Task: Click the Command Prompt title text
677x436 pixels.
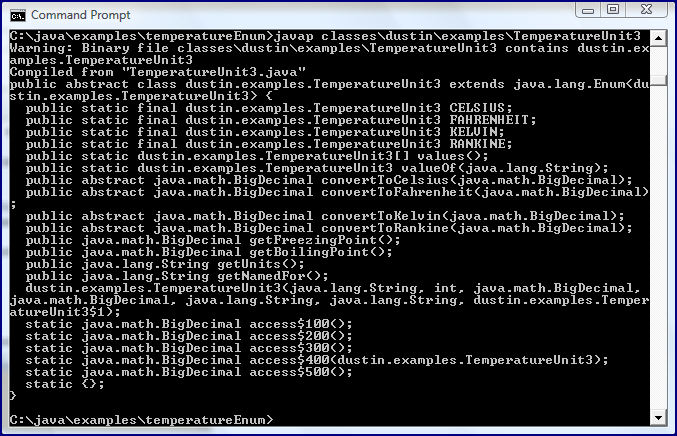Action: [80, 15]
